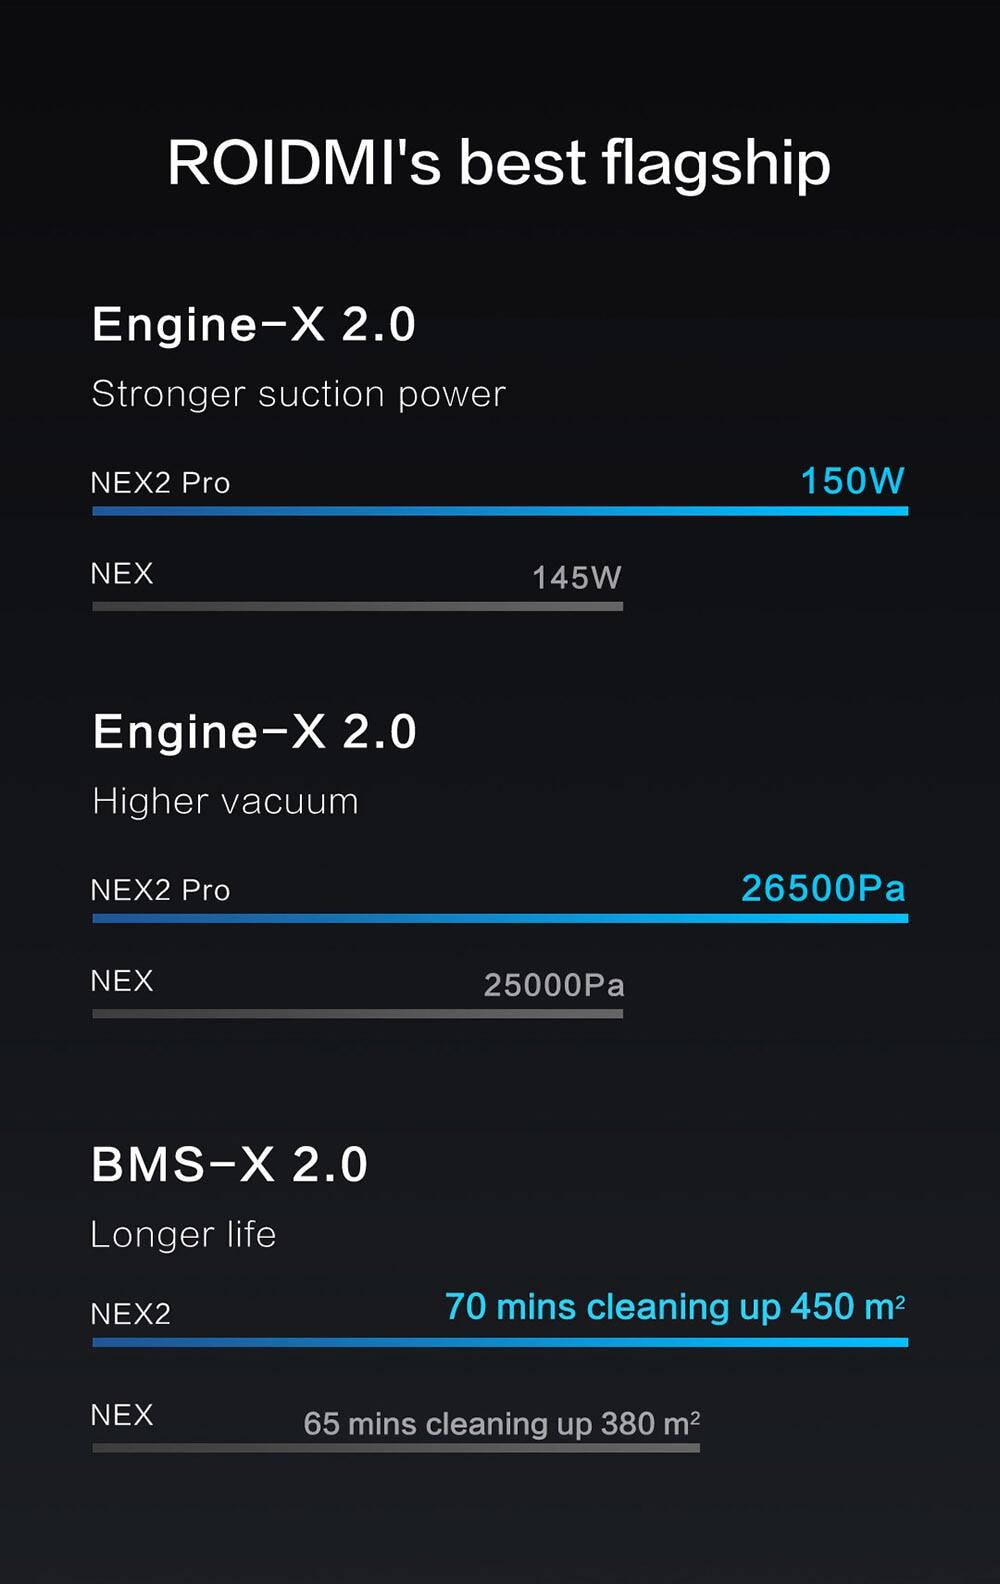Click the 25000Pa value text
The height and width of the screenshot is (1584, 1000).
click(554, 985)
